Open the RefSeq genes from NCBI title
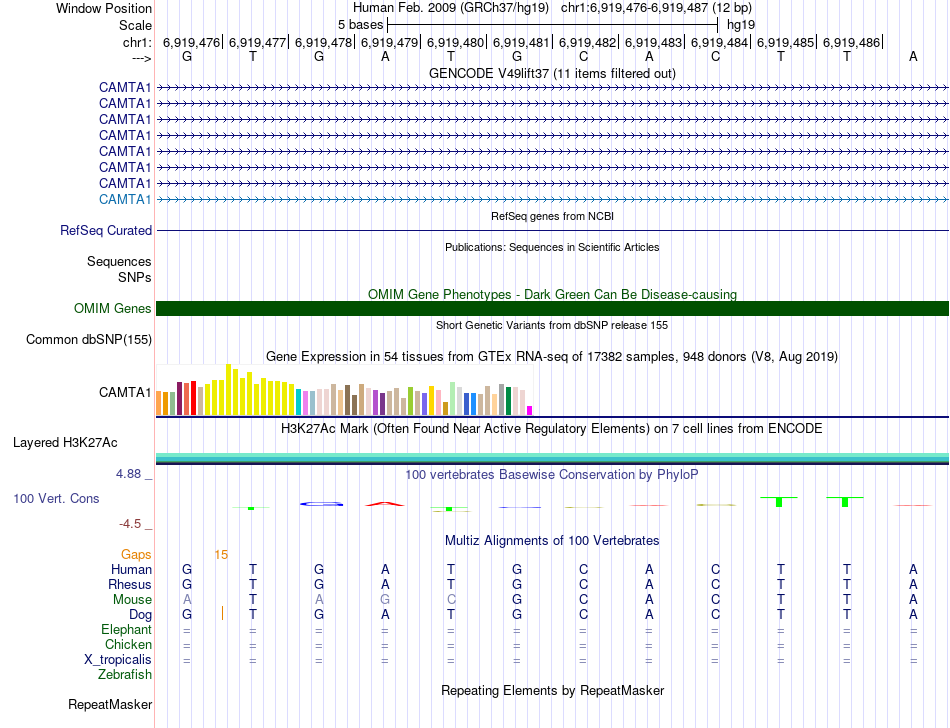950x728 pixels. pos(552,216)
